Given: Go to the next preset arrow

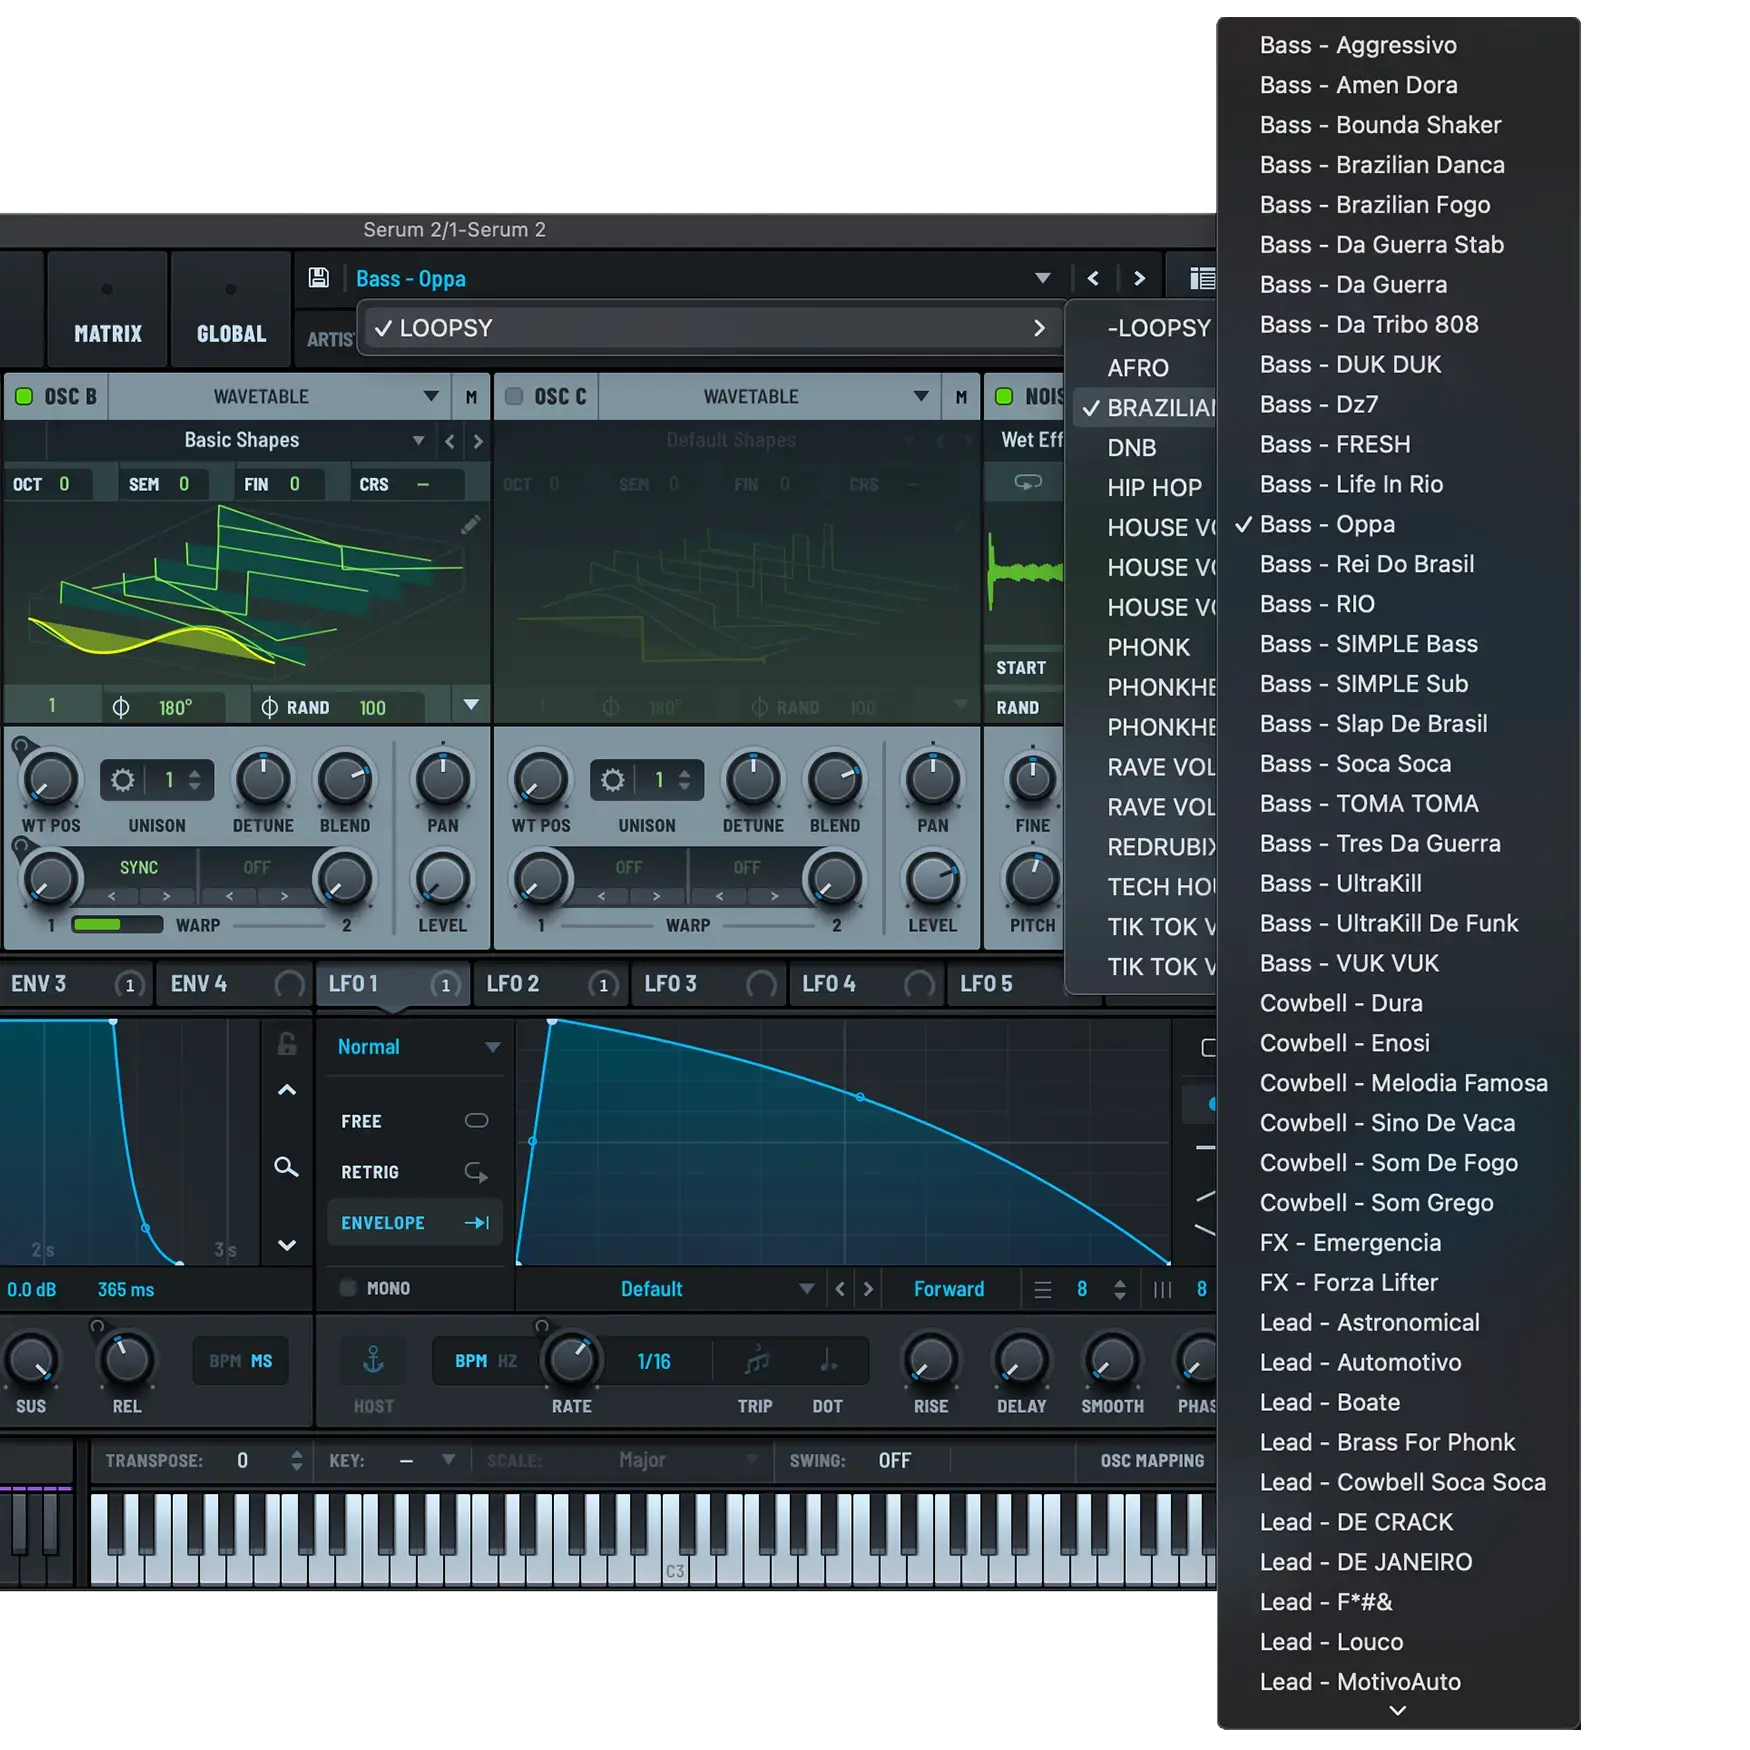Looking at the screenshot, I should (x=1139, y=278).
